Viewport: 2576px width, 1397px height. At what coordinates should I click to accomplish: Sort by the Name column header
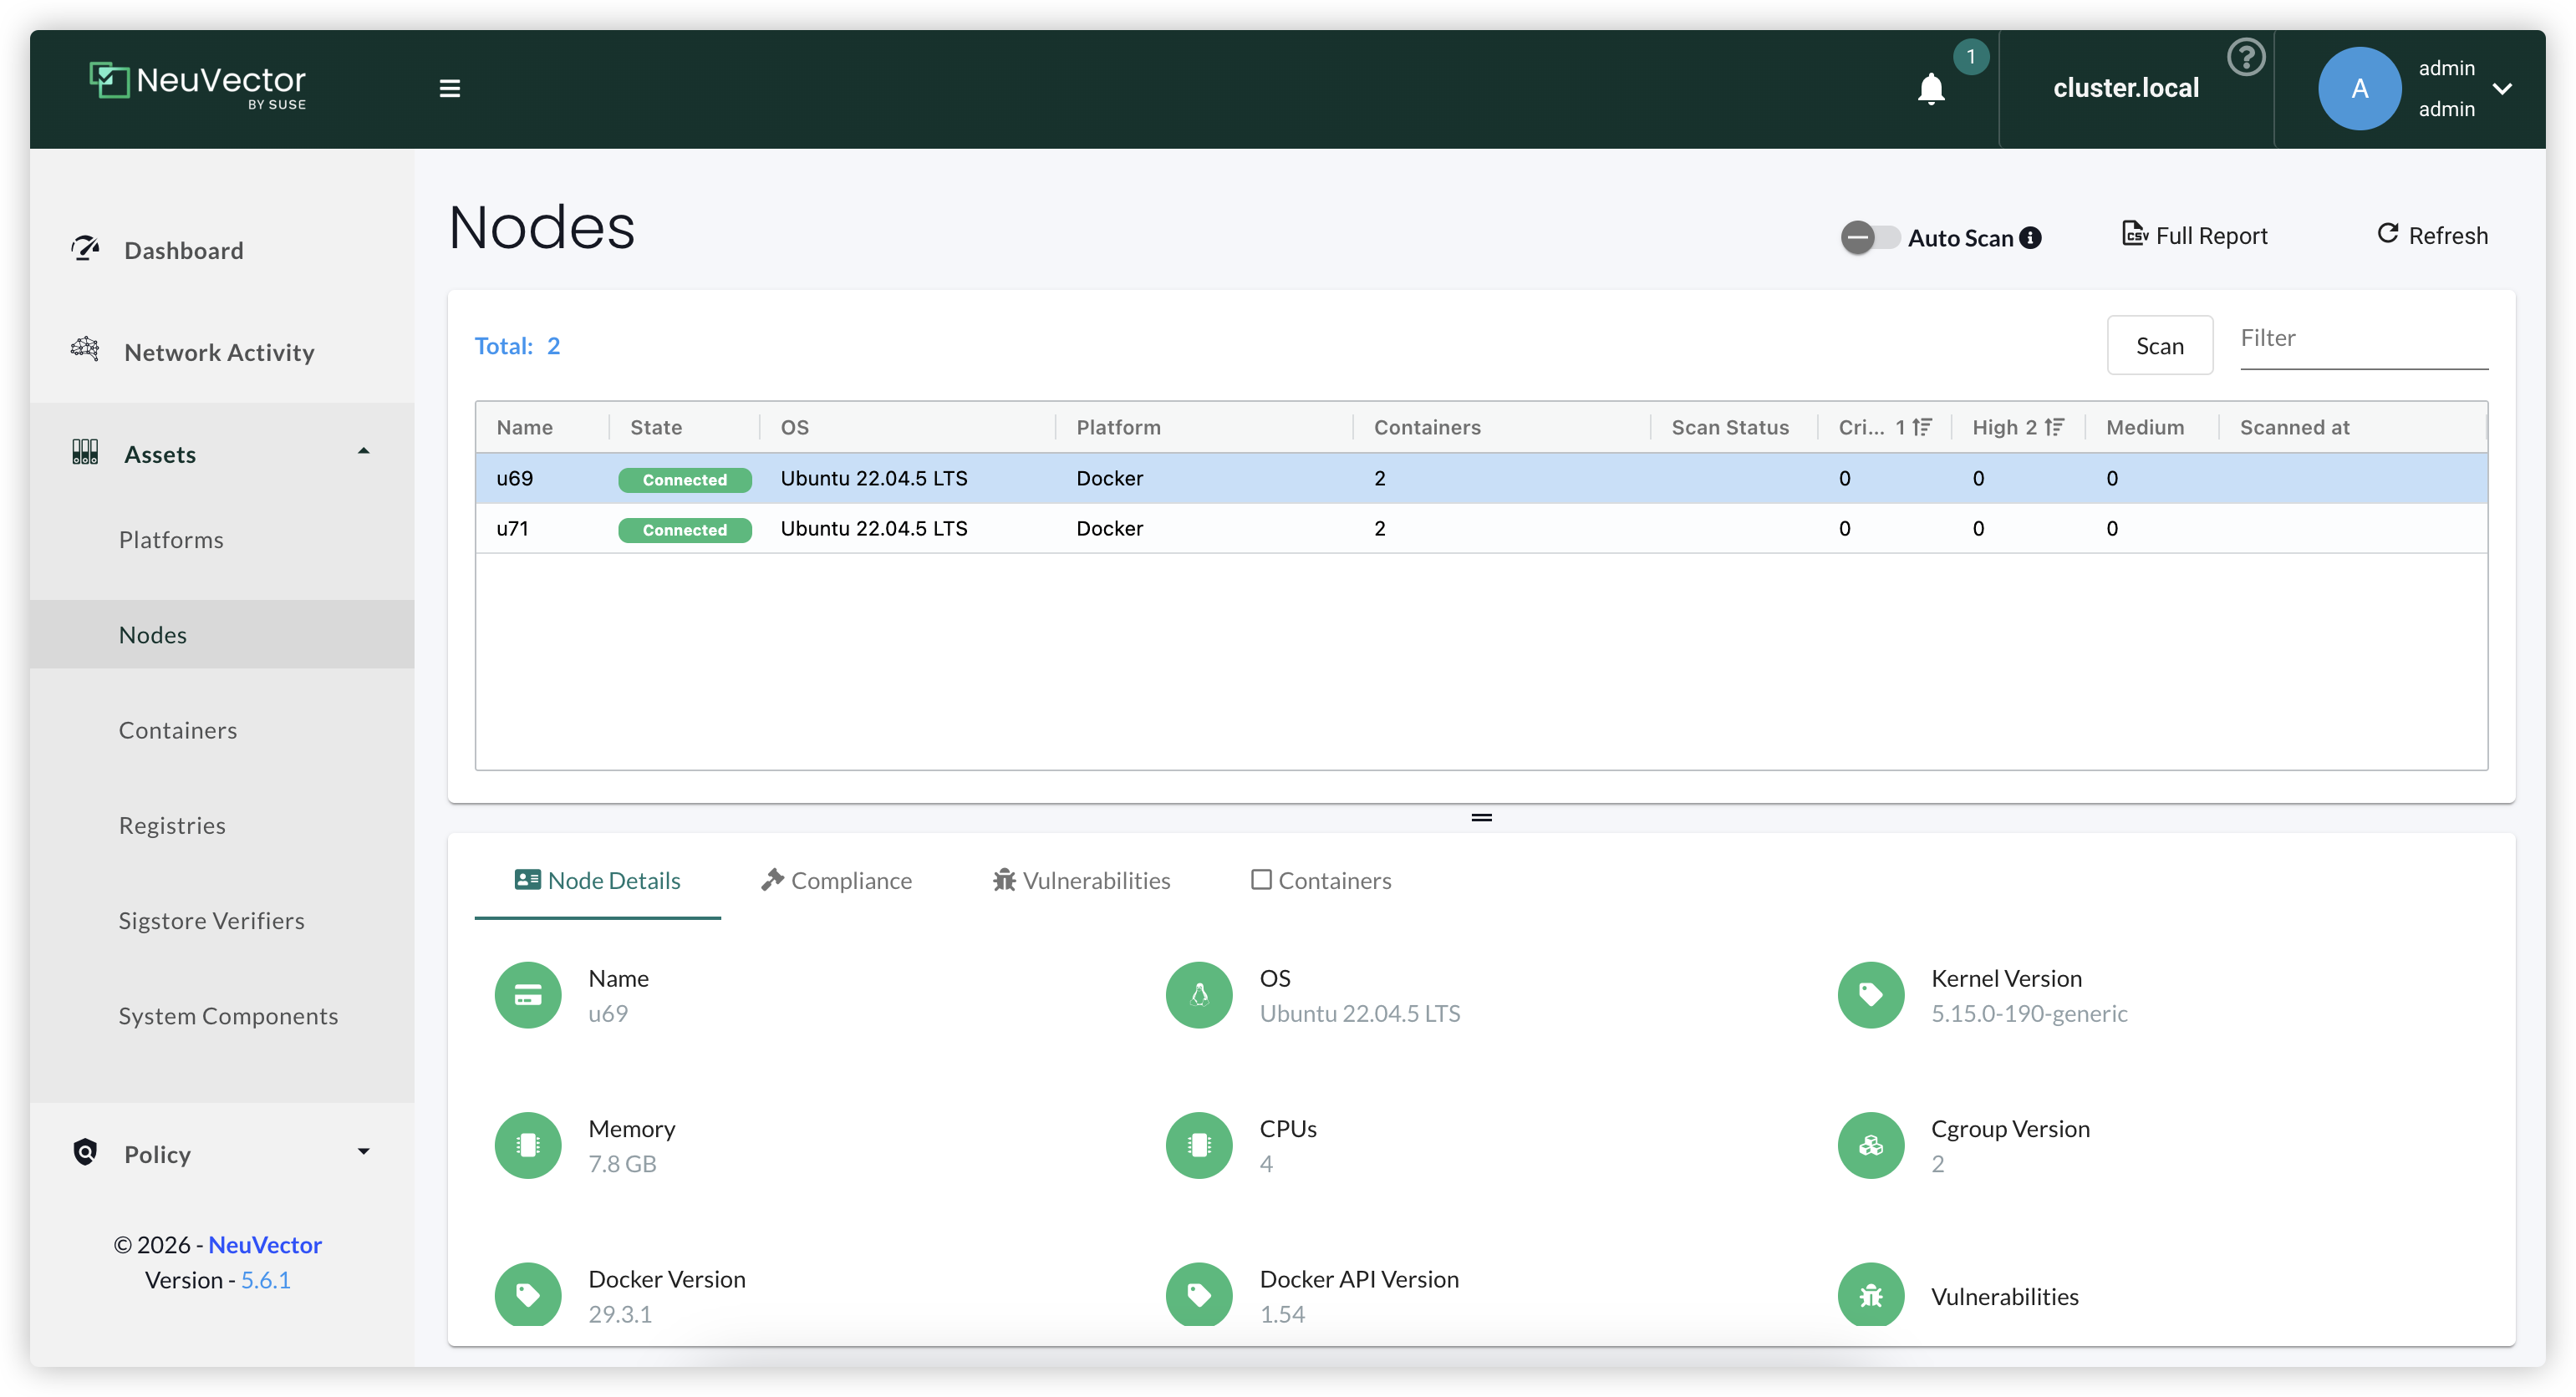525,427
